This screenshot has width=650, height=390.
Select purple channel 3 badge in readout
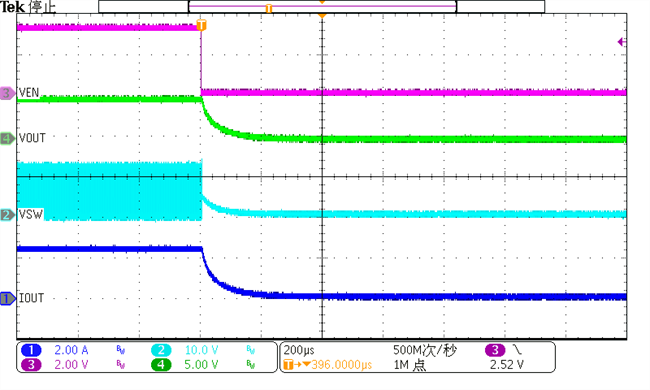tap(31, 365)
